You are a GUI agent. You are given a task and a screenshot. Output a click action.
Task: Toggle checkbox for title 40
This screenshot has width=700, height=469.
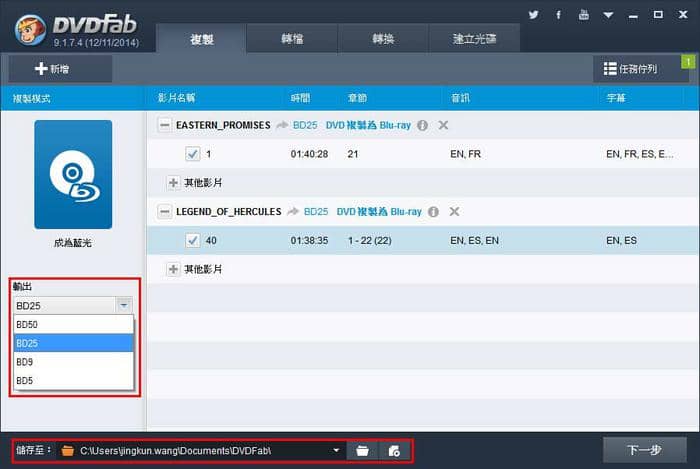192,241
